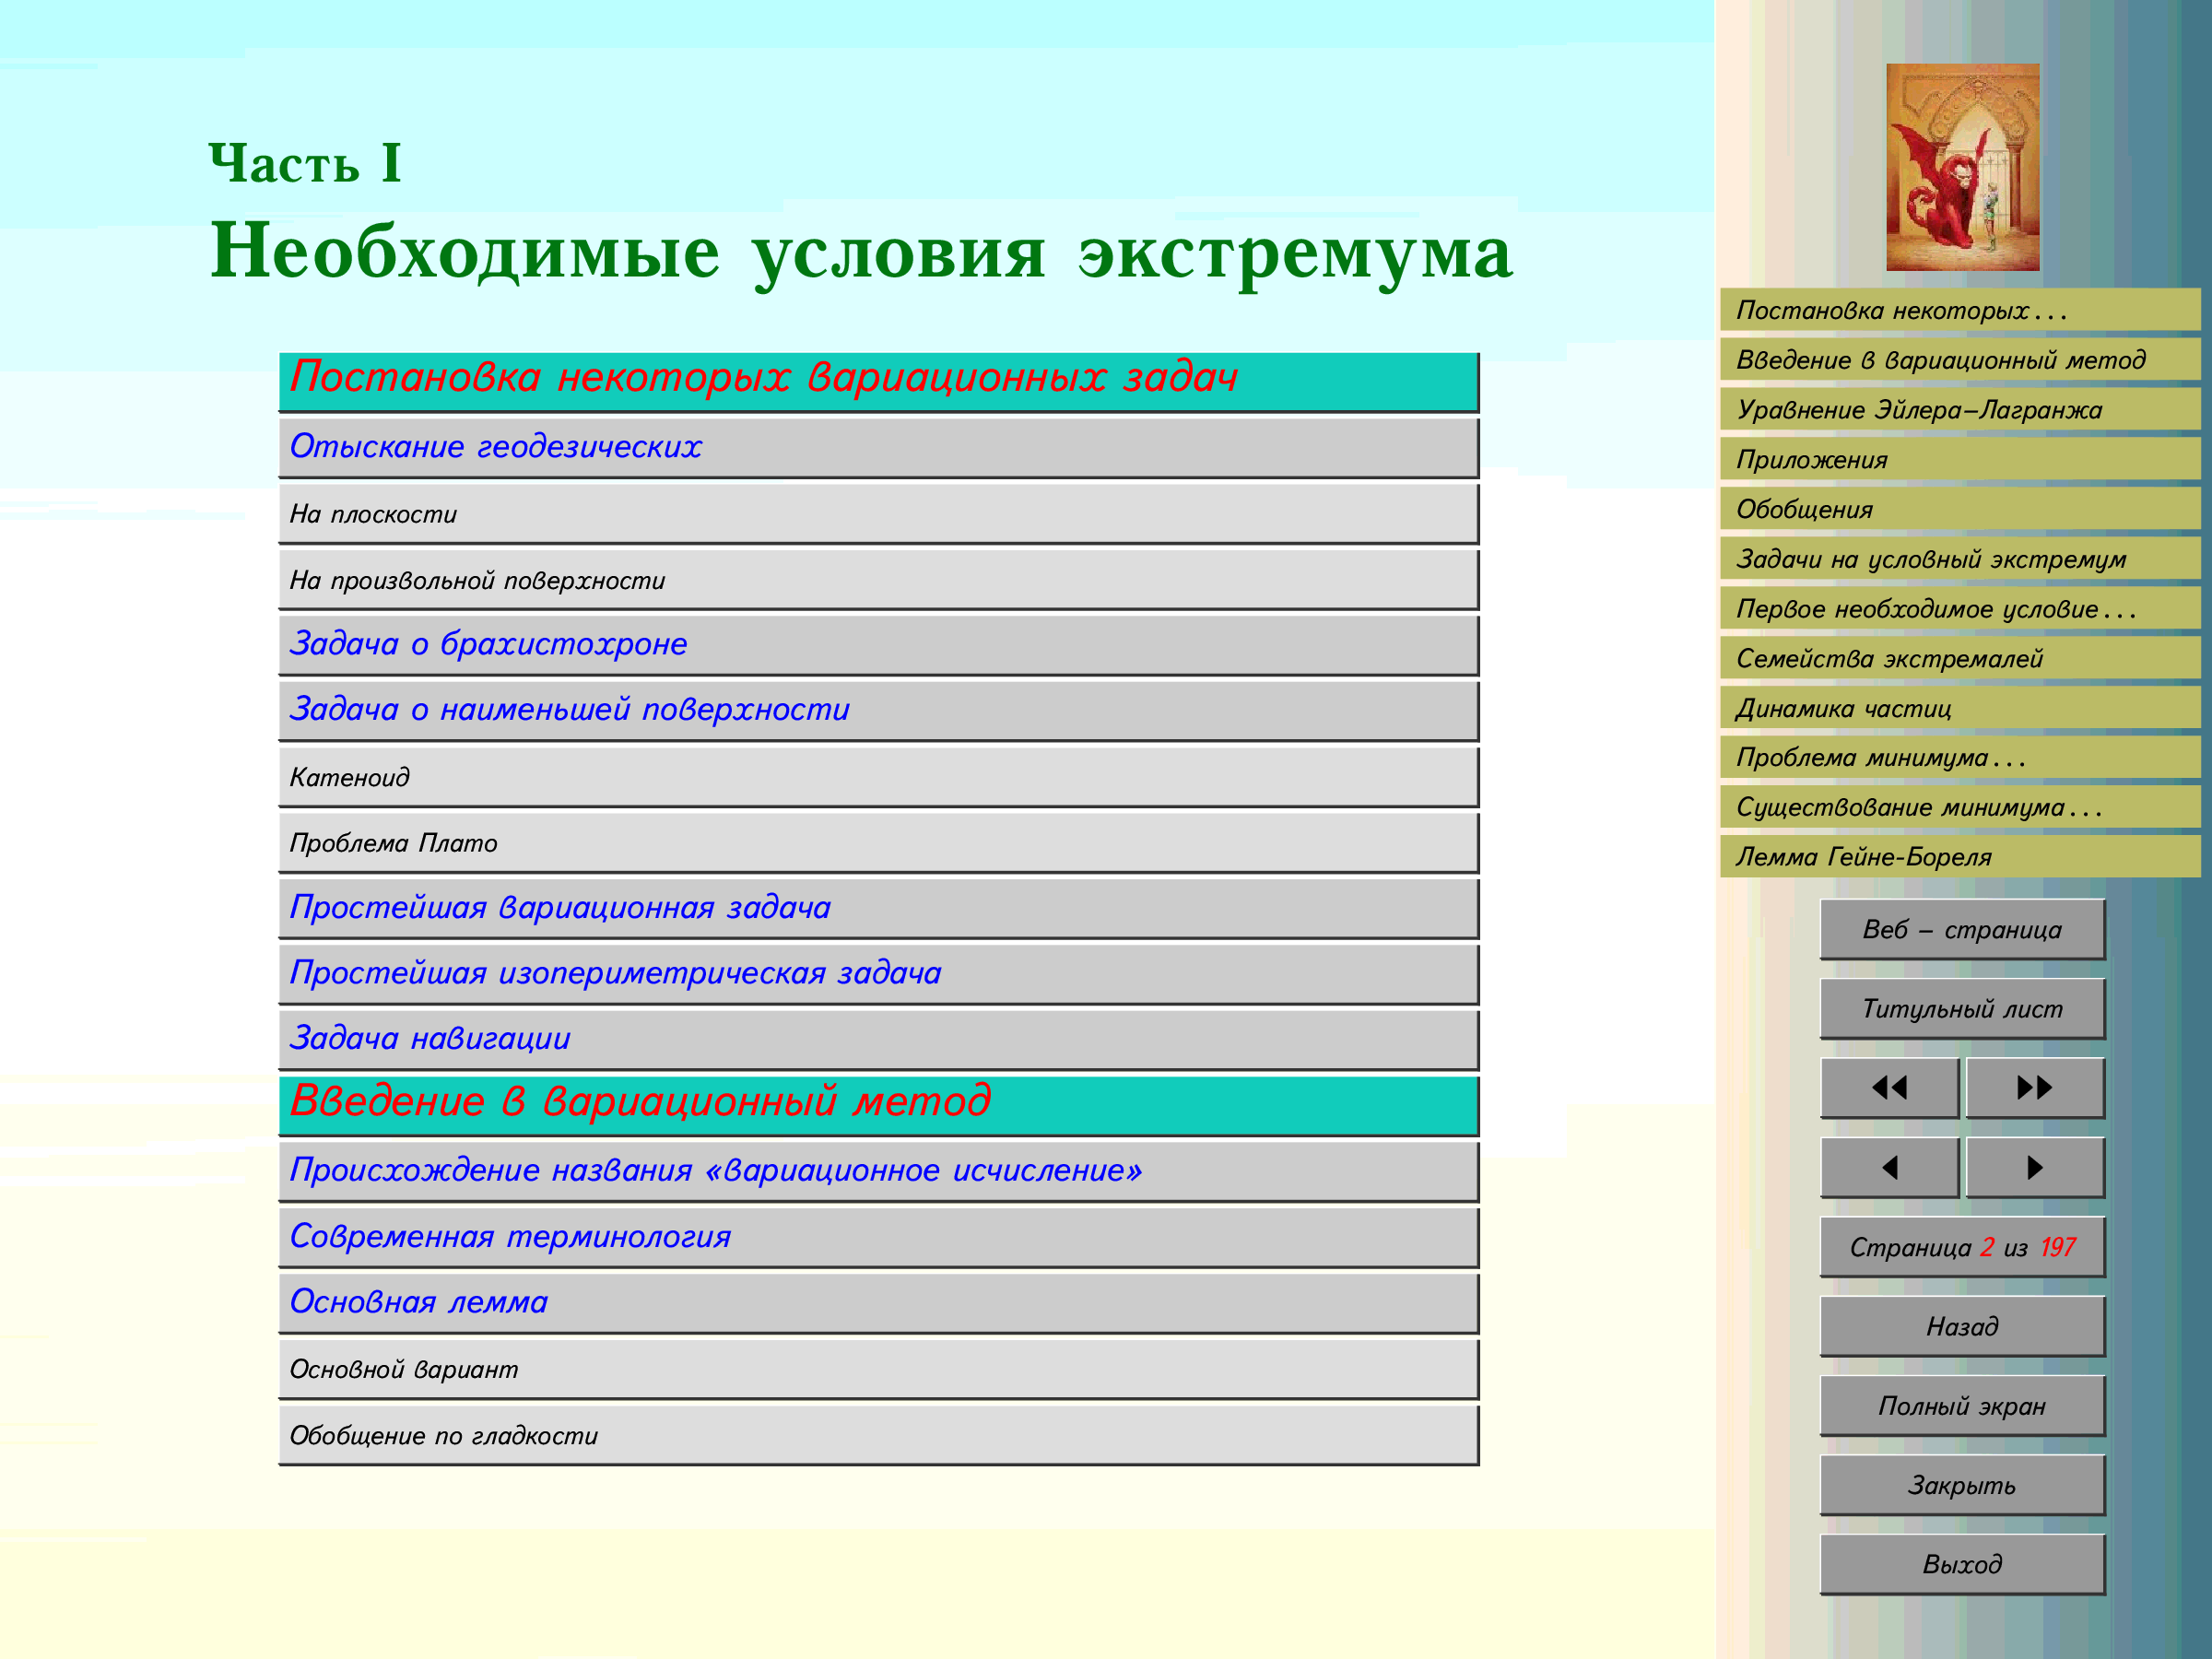Go to next page with right arrow
The height and width of the screenshot is (1659, 2212).
coord(2034,1167)
